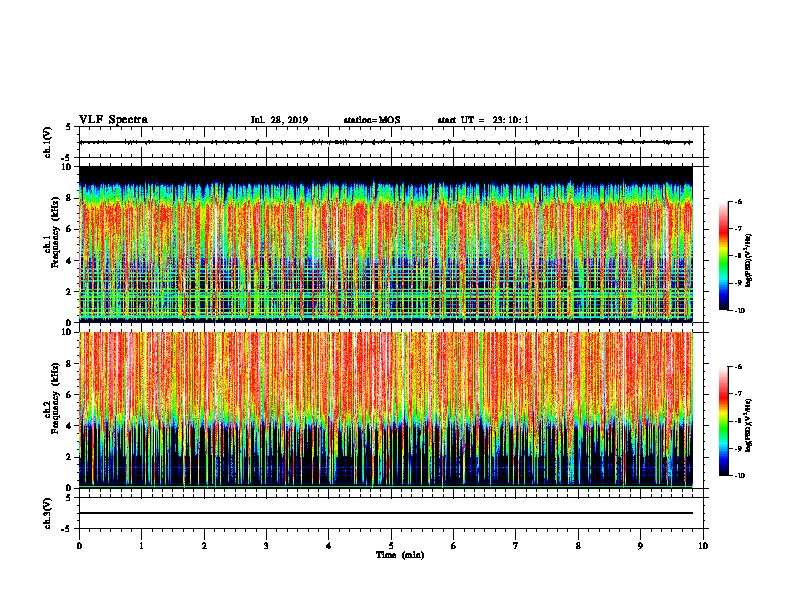Click time-axis tick label "7"
Image resolution: width=792 pixels, height=612 pixels.
[x=516, y=546]
